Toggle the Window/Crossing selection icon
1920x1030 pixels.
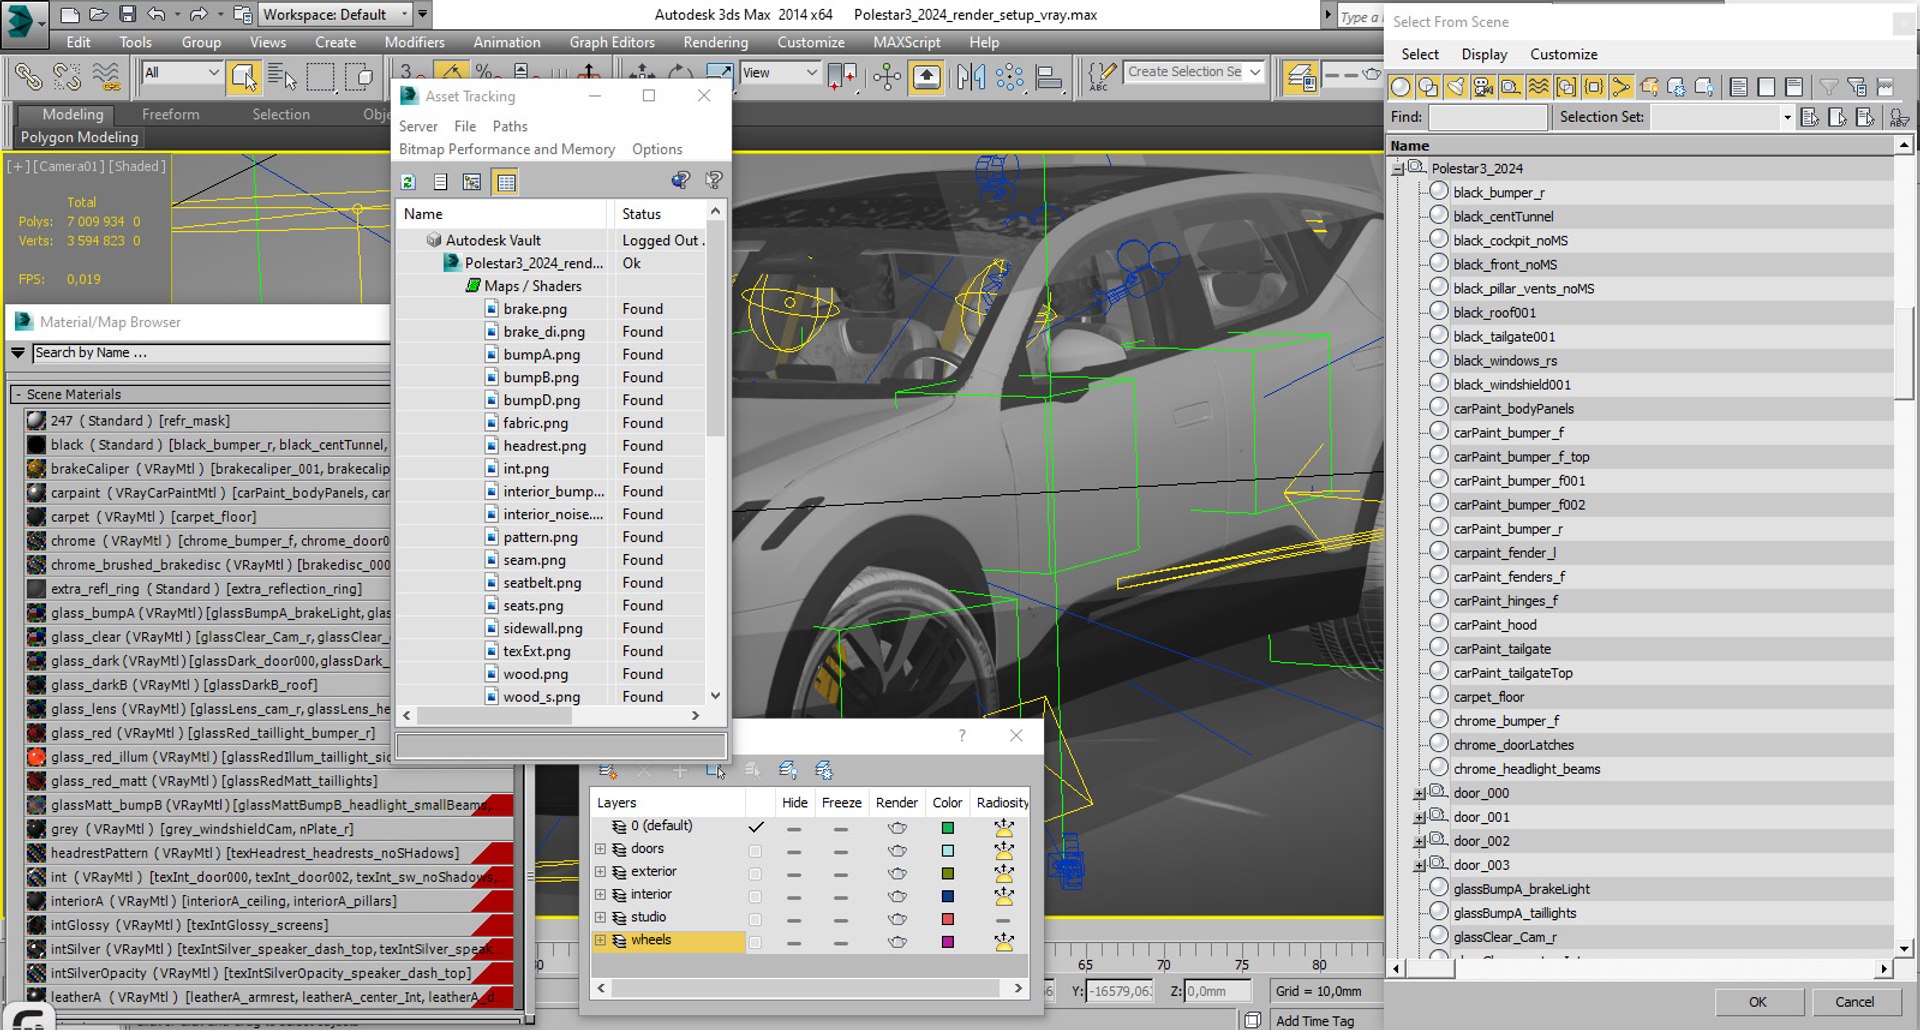[x=358, y=76]
